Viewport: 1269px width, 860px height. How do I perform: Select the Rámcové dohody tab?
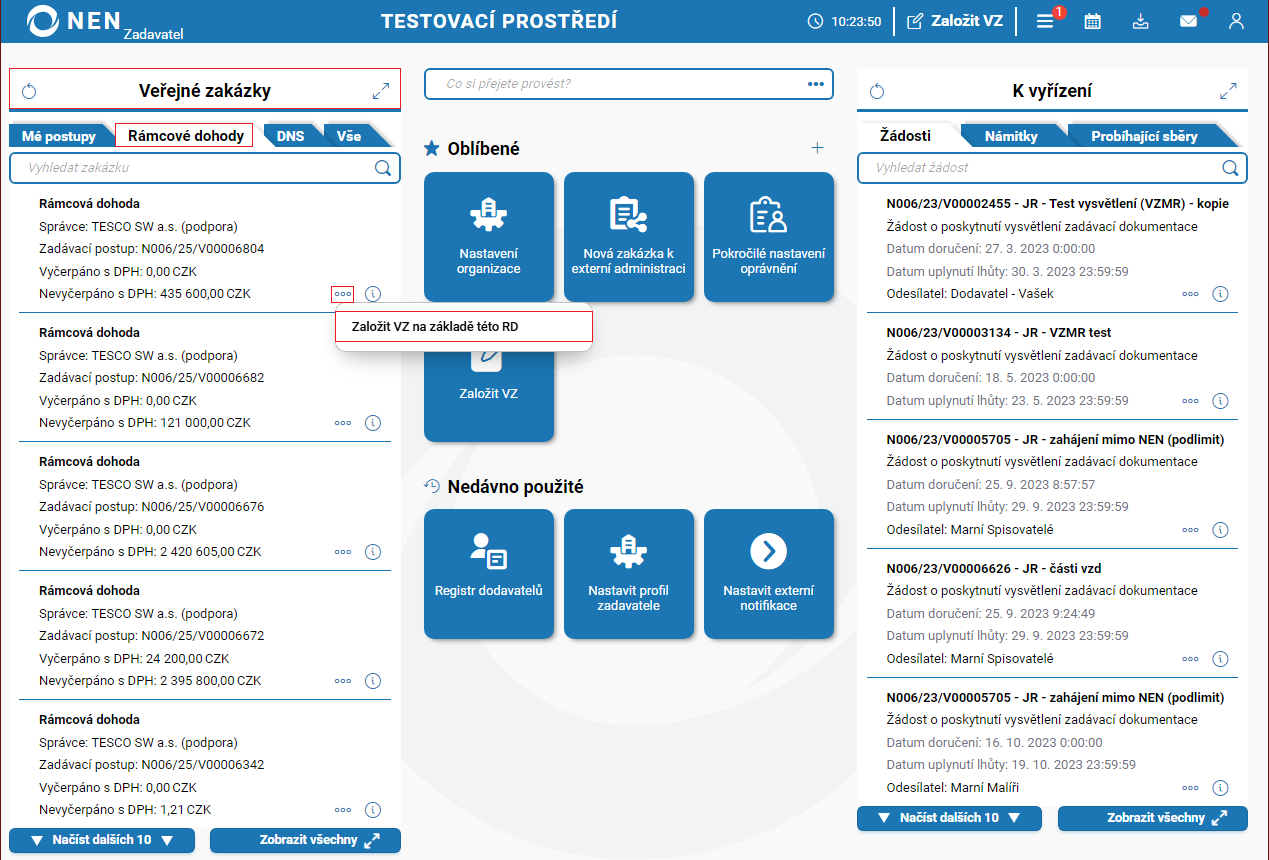pos(185,136)
